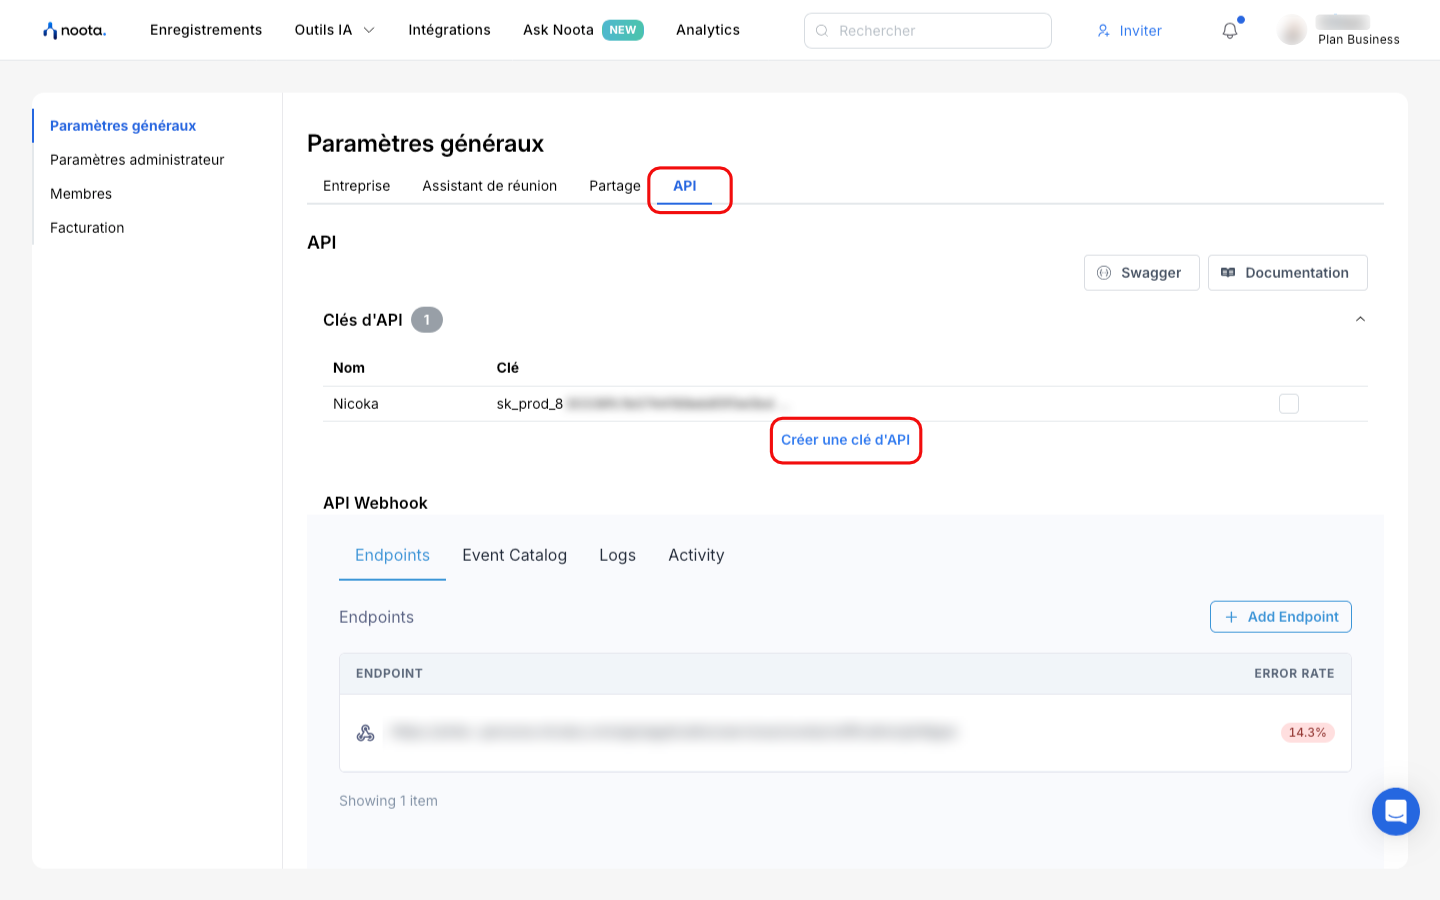The width and height of the screenshot is (1440, 900).
Task: Tick the checkbox for Nicoka key
Action: [x=1288, y=404]
